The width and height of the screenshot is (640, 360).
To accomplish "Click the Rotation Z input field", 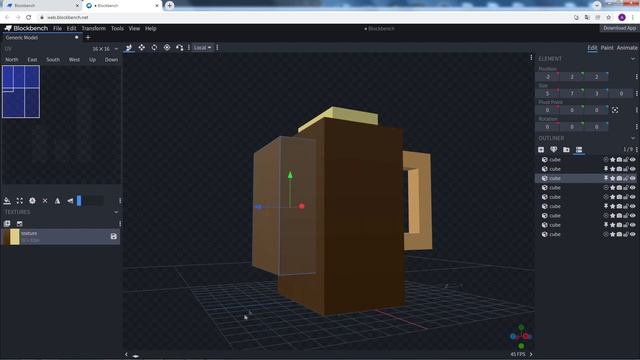I will click(596, 127).
